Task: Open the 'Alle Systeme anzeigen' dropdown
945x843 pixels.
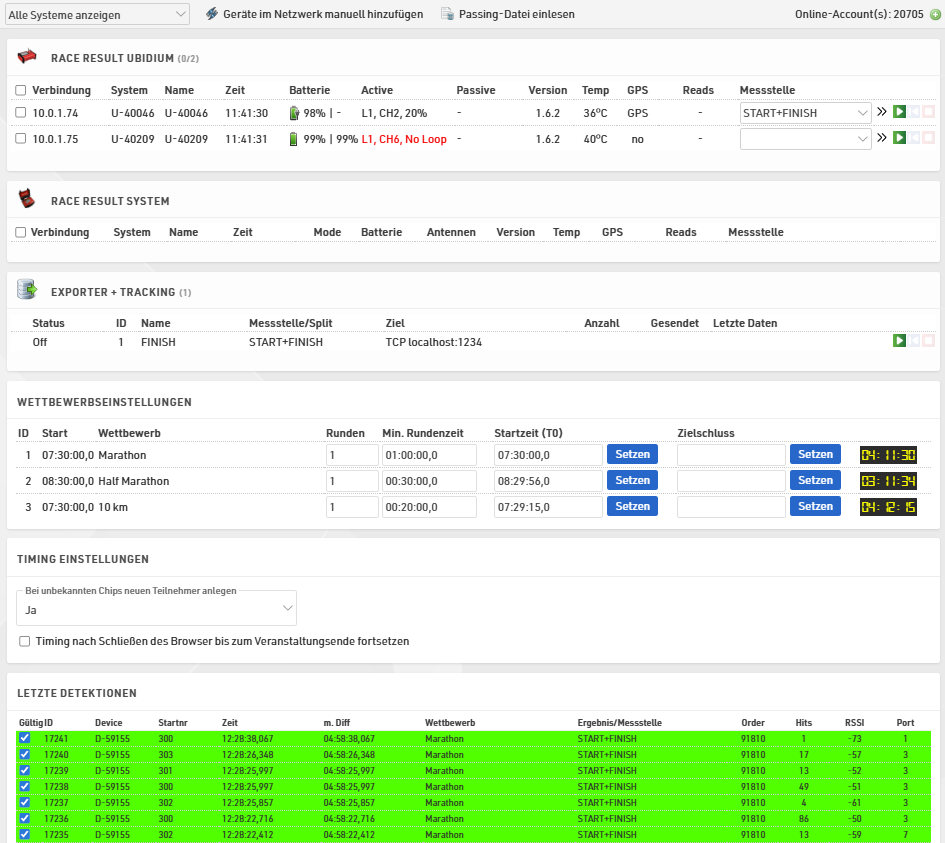Action: tap(97, 14)
